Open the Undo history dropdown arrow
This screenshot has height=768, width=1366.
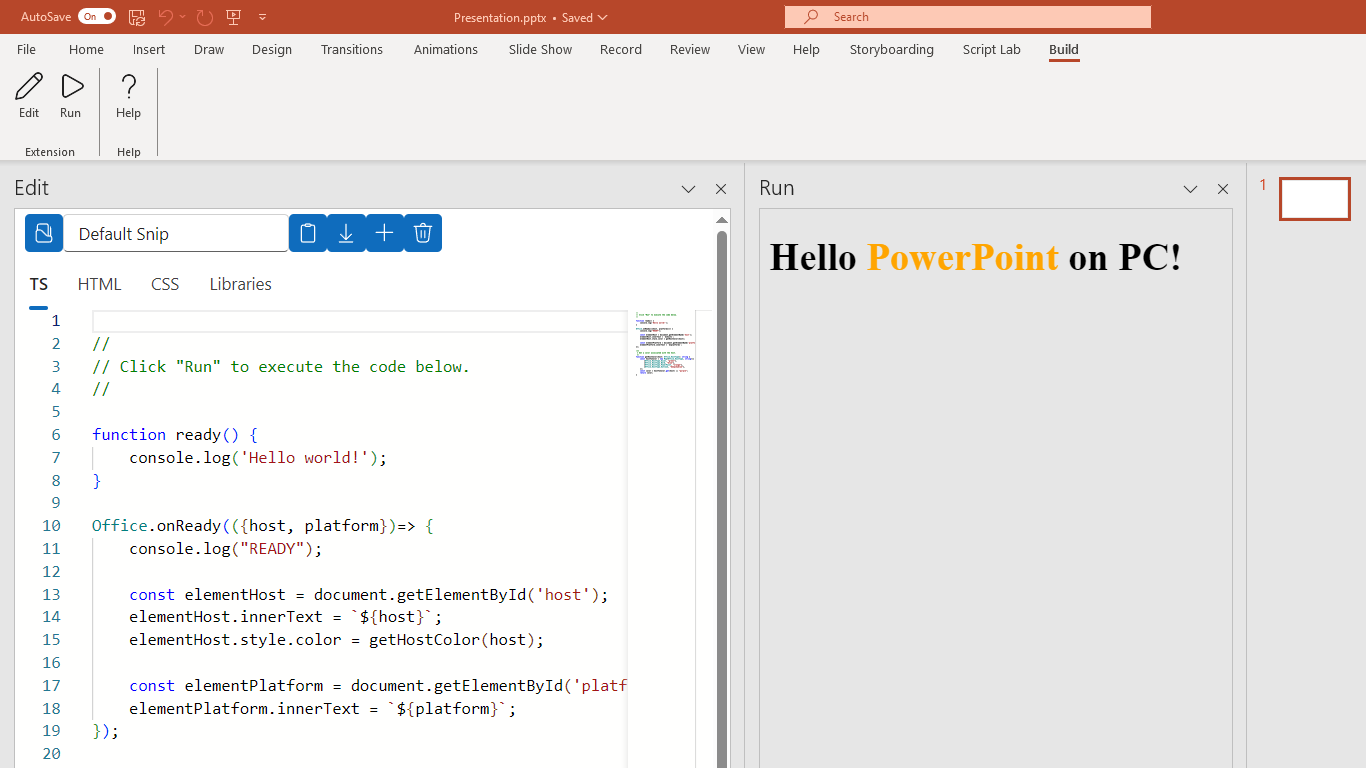point(183,17)
